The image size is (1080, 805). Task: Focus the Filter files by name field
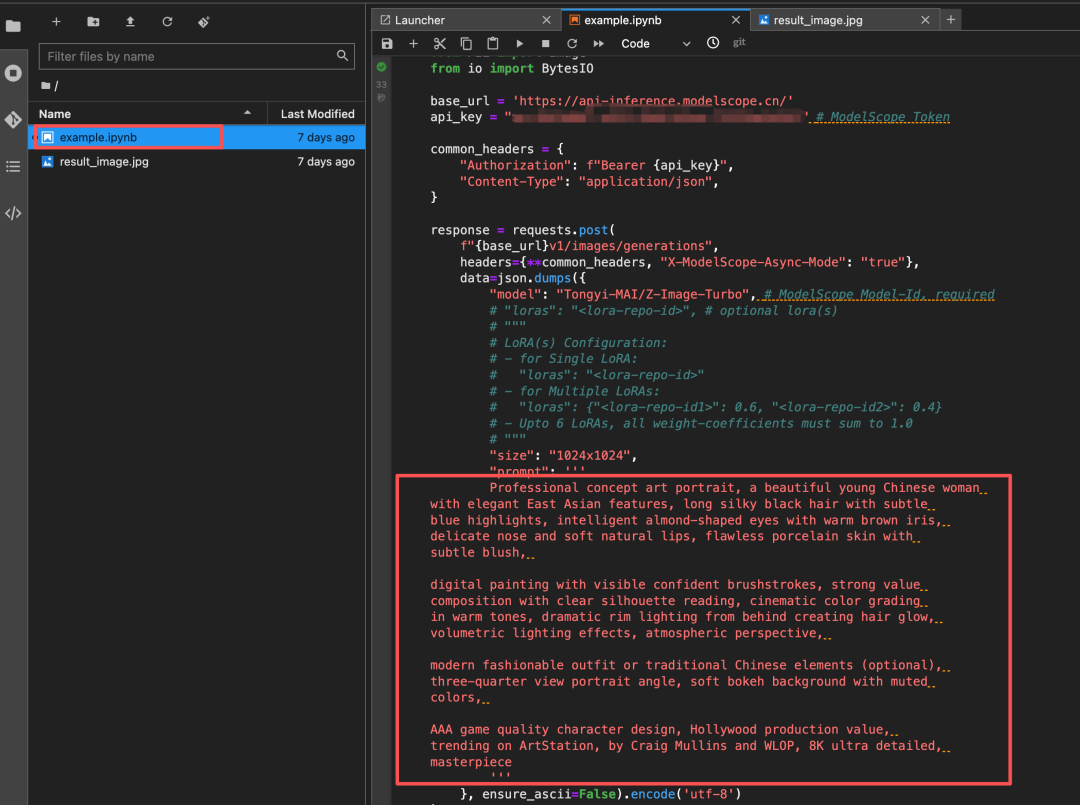point(190,57)
